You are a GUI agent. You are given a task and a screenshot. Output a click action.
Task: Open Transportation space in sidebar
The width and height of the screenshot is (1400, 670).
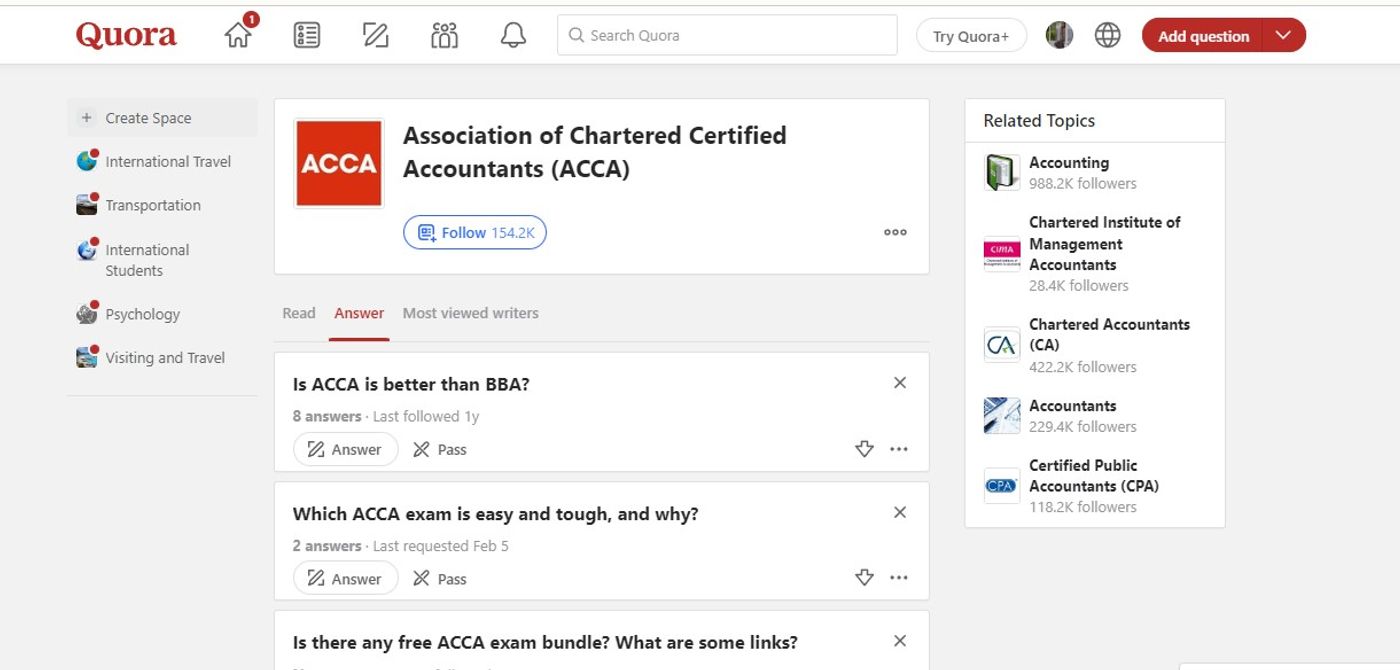tap(153, 205)
